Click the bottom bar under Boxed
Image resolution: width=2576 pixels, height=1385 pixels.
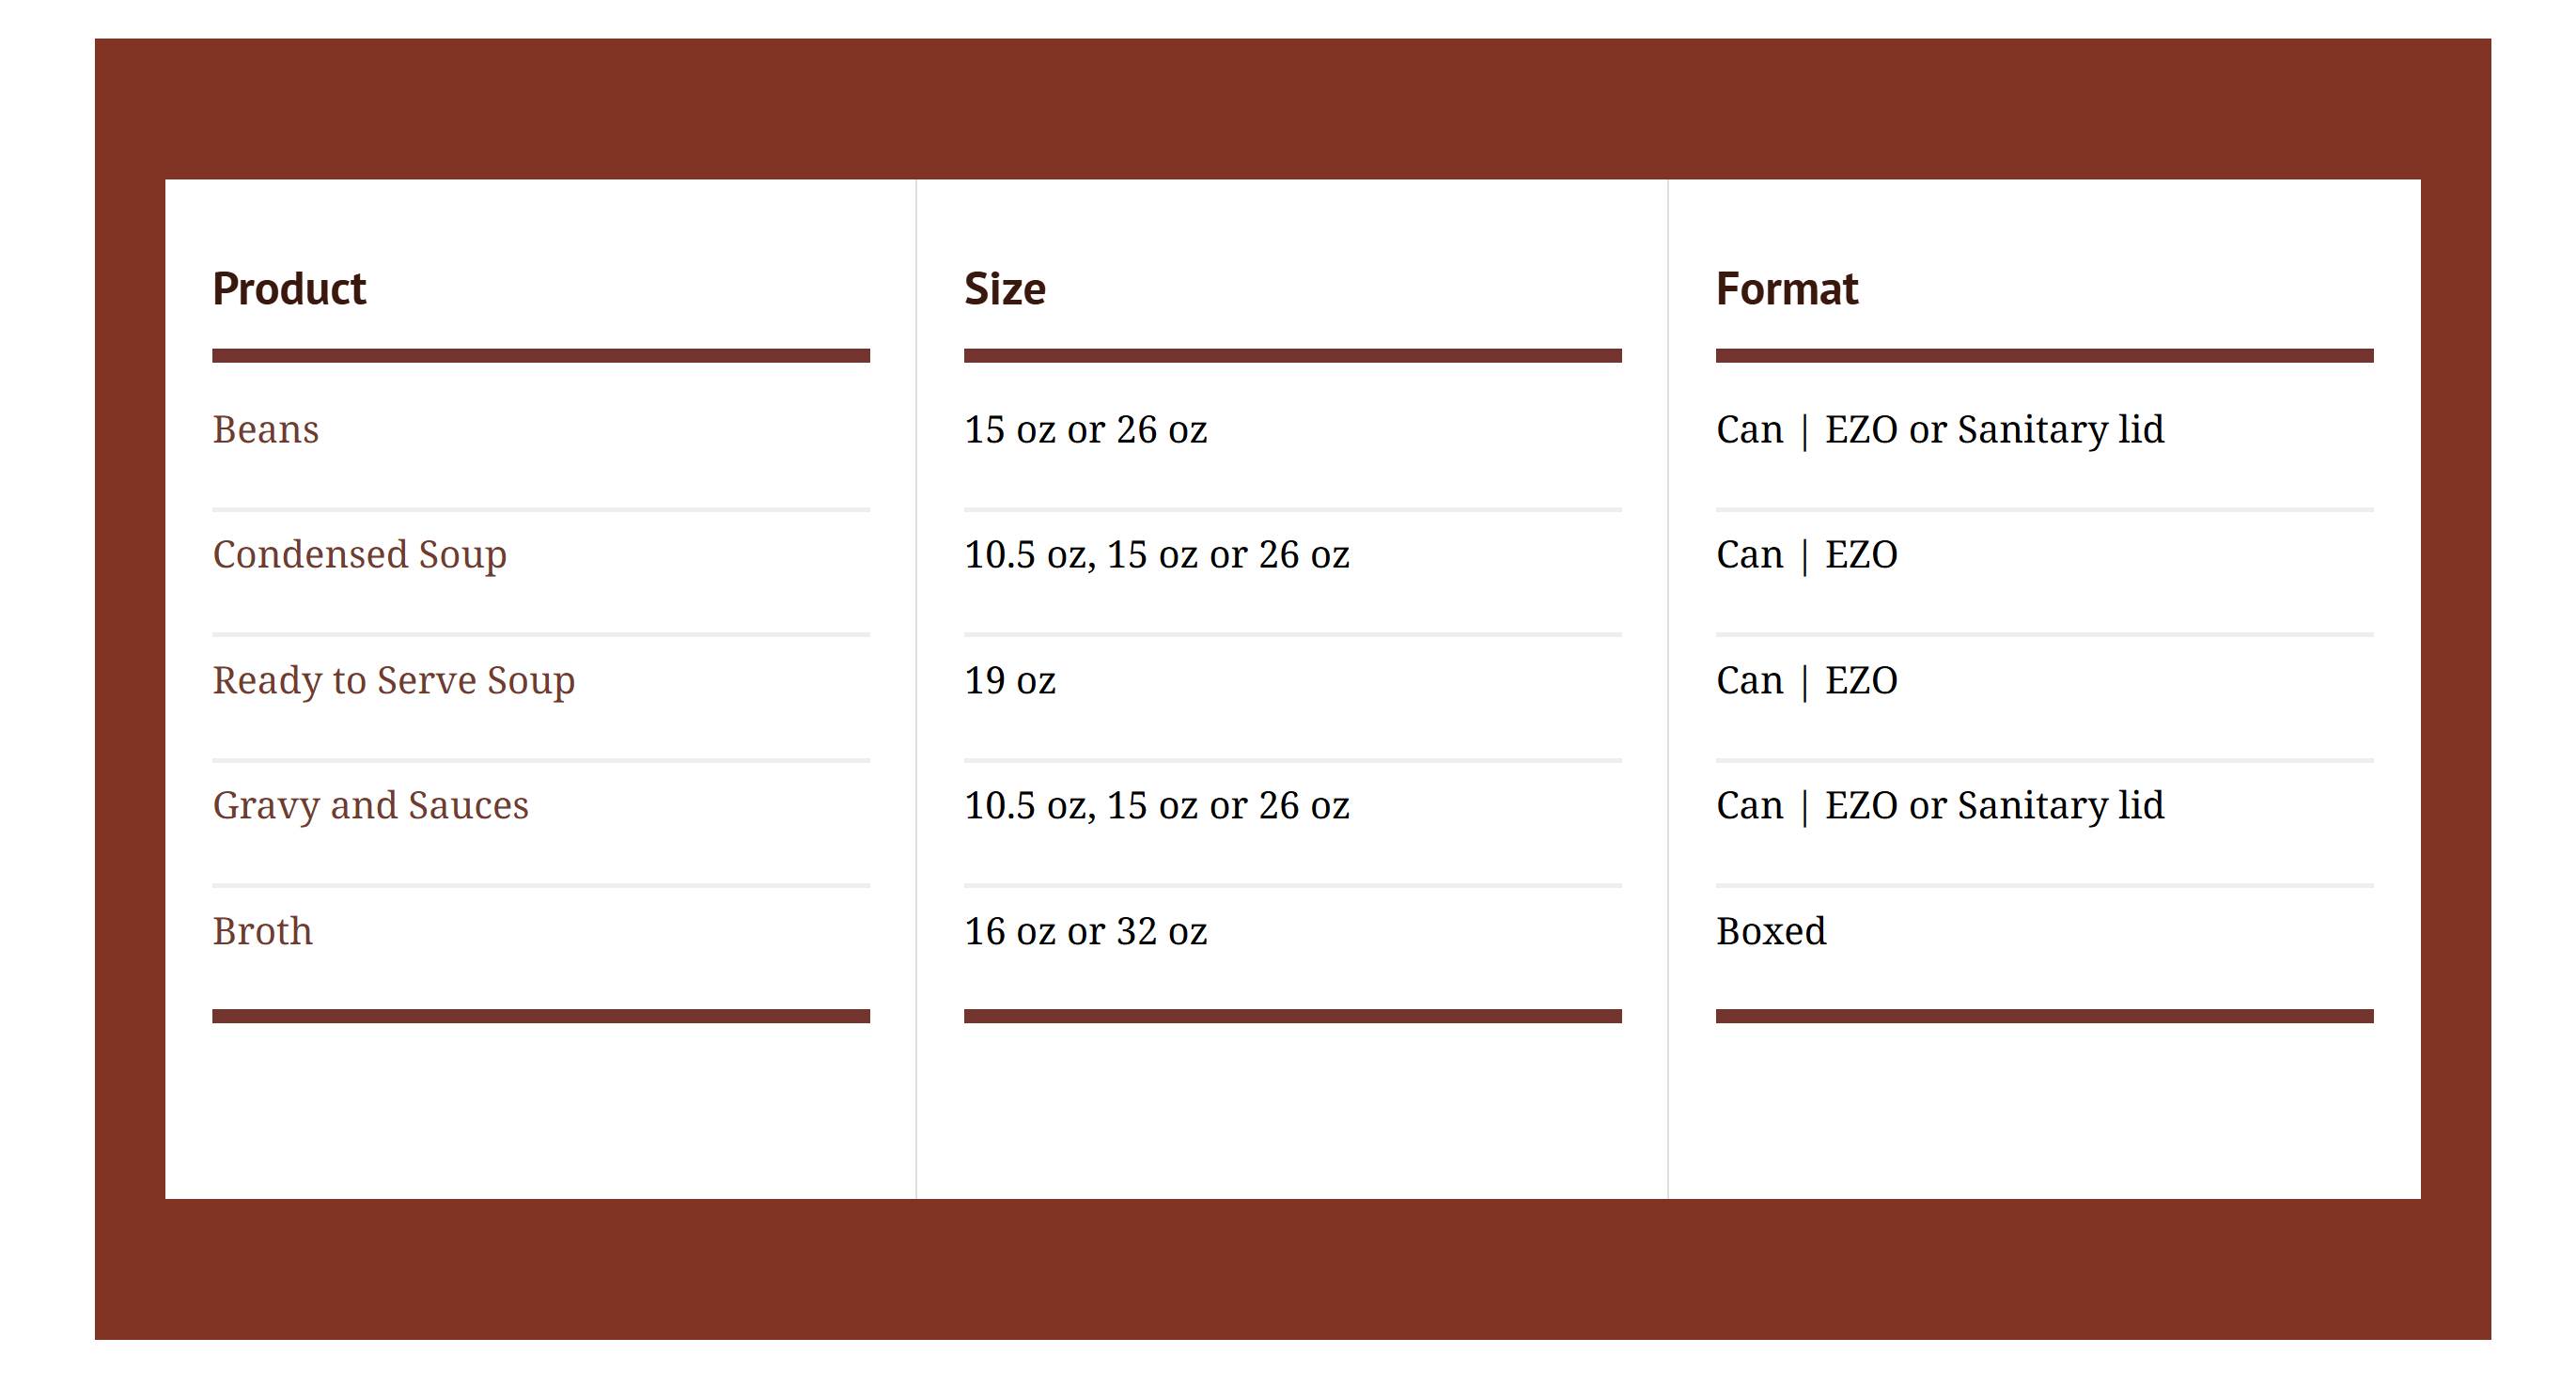(2044, 1016)
